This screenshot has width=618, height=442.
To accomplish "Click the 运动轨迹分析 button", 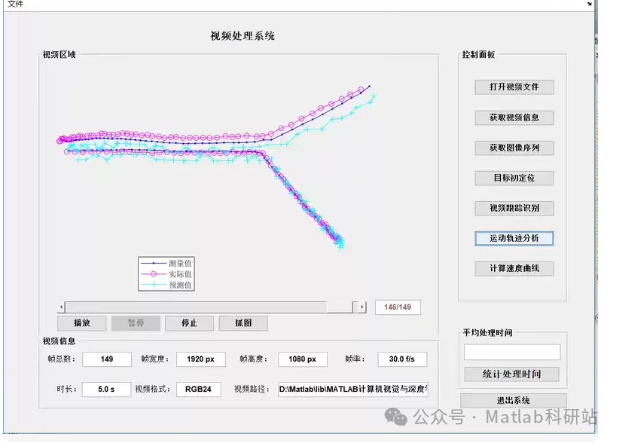I will pos(514,238).
